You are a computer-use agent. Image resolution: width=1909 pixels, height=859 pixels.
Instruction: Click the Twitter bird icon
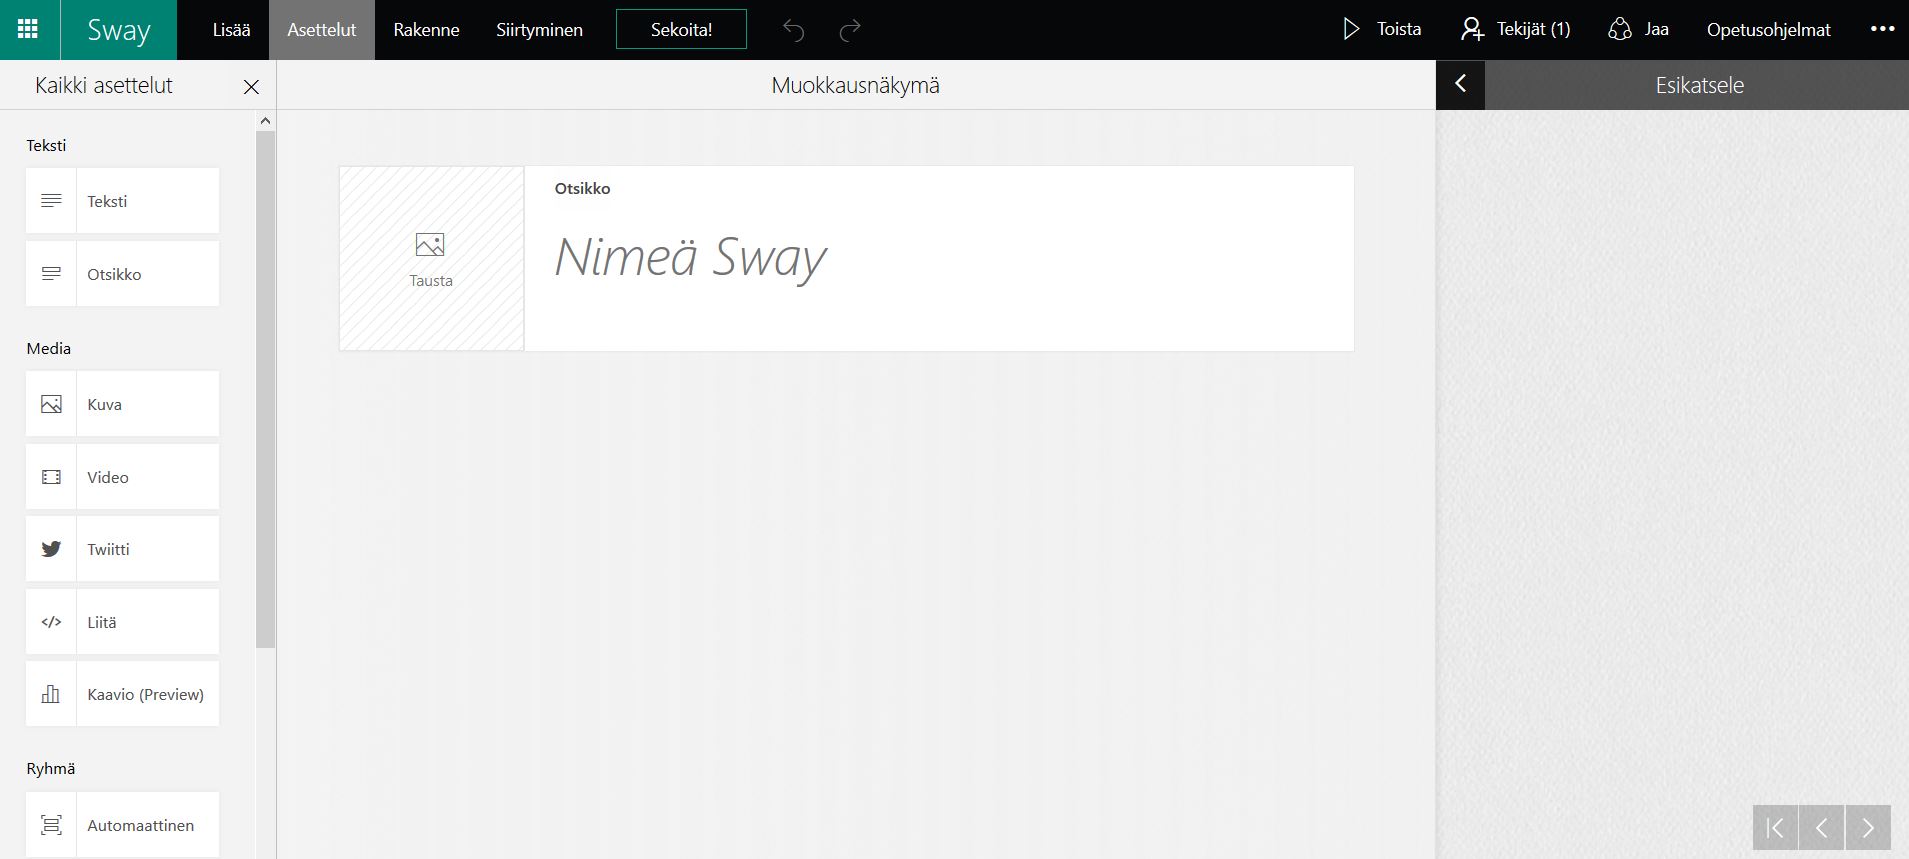[x=51, y=549]
